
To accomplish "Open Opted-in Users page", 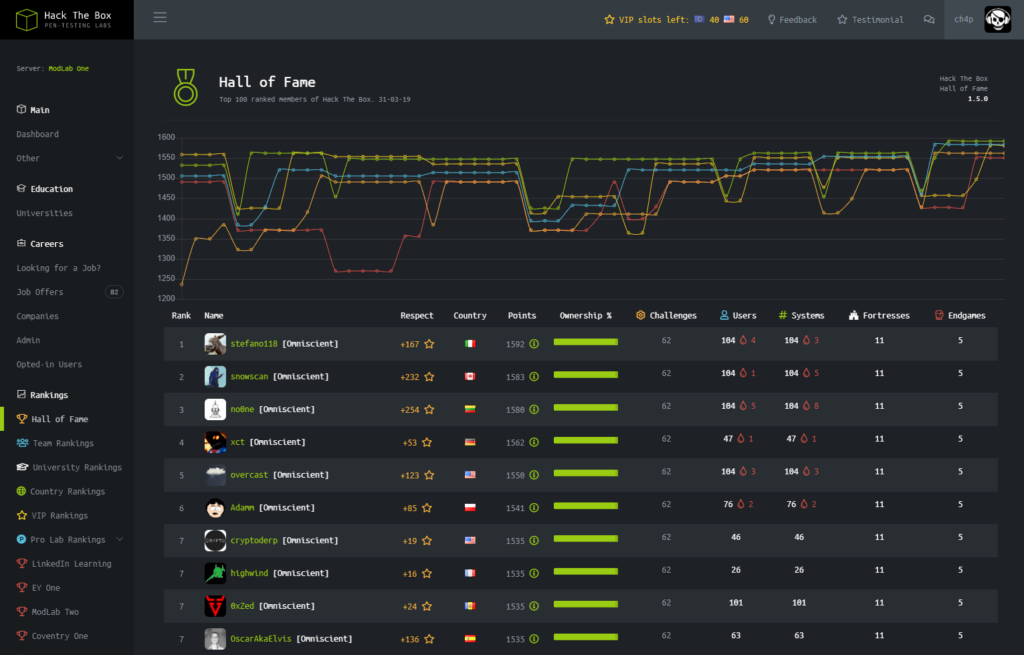I will coord(49,364).
